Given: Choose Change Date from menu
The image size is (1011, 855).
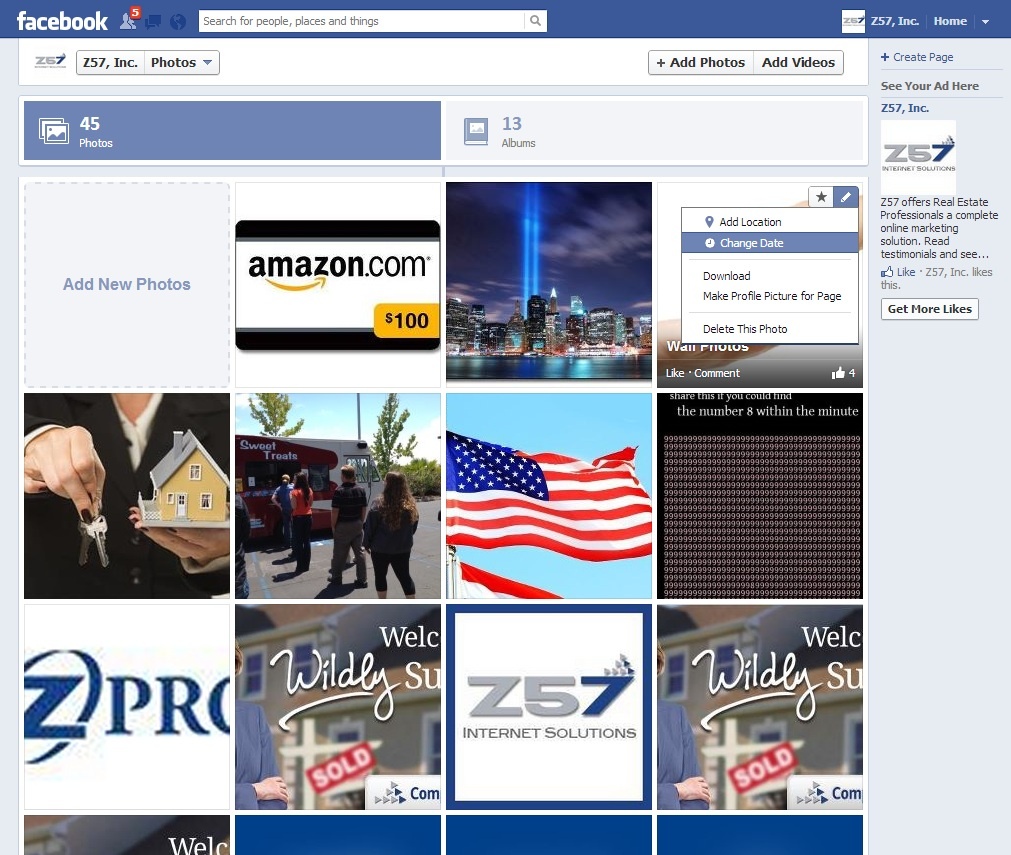Looking at the screenshot, I should click(770, 243).
